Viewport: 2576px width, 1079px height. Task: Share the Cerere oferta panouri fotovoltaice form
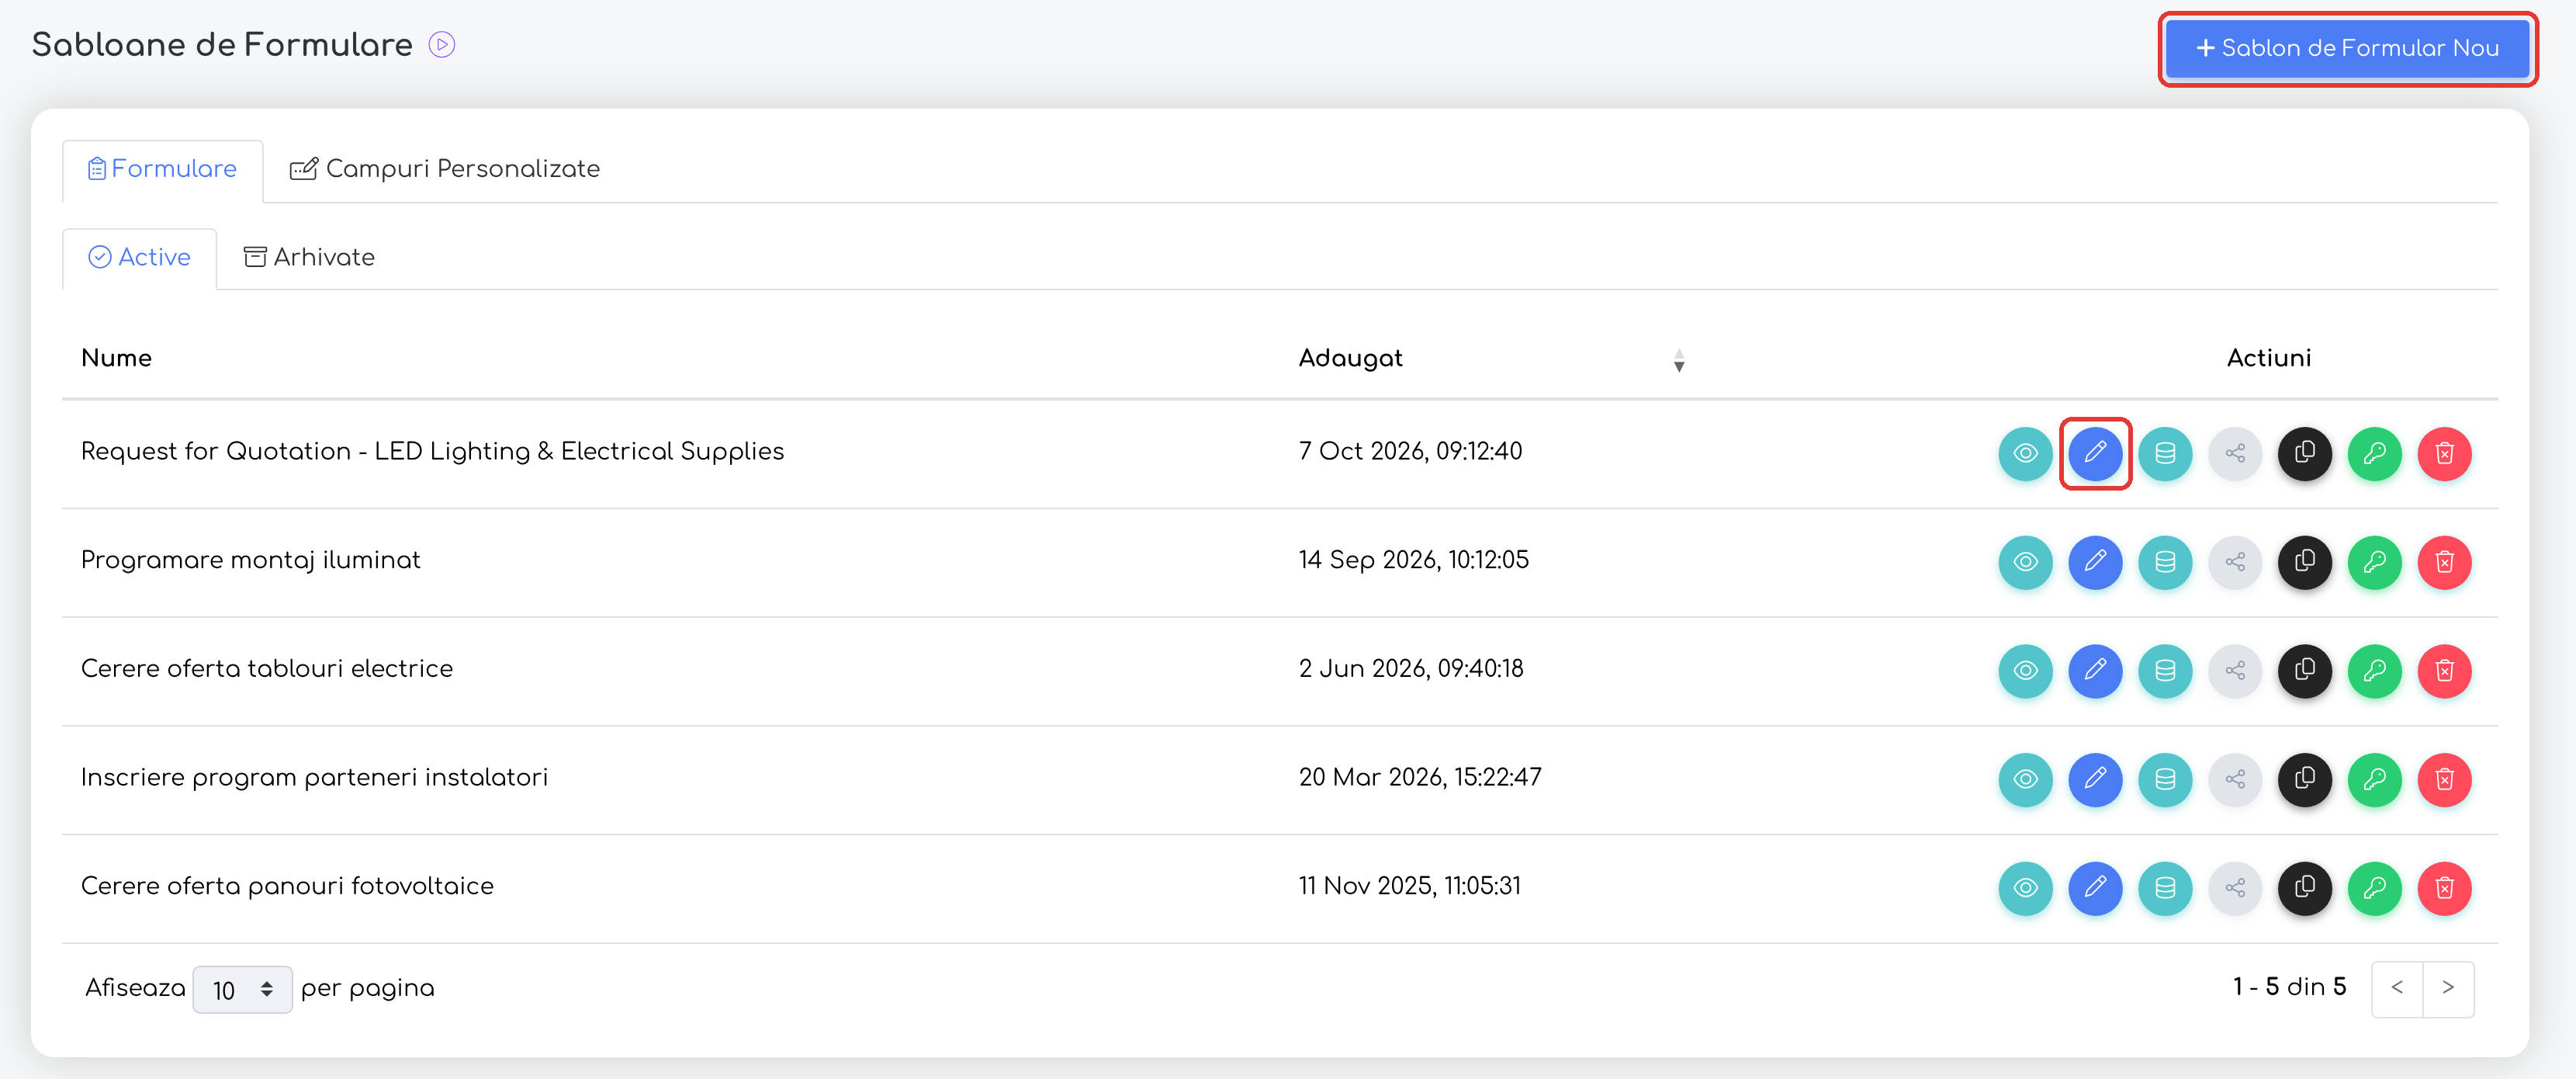[2235, 888]
